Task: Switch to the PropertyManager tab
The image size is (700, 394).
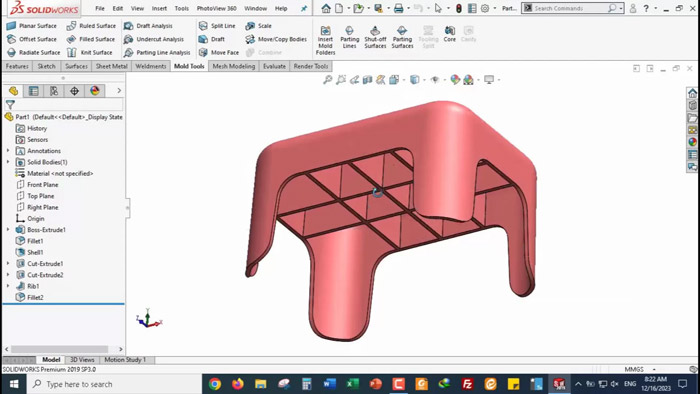Action: (33, 91)
